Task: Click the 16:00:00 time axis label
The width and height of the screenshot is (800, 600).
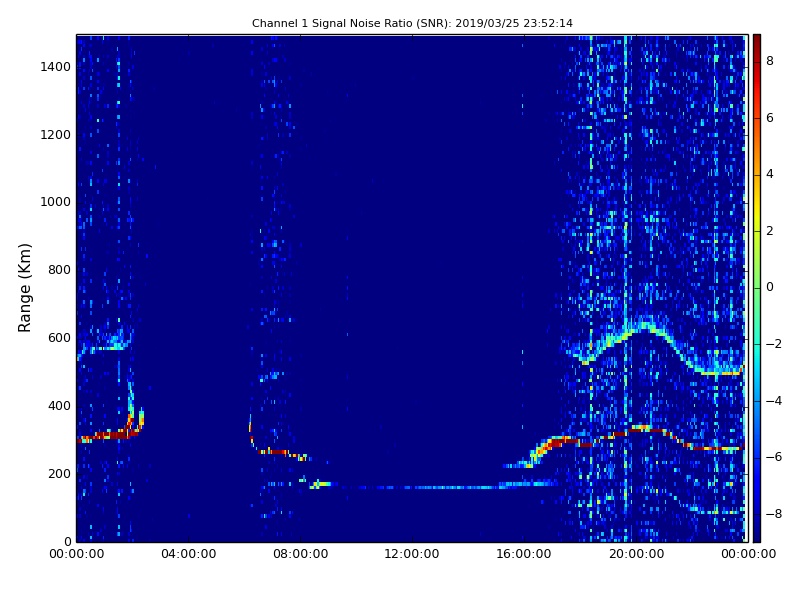Action: point(524,554)
